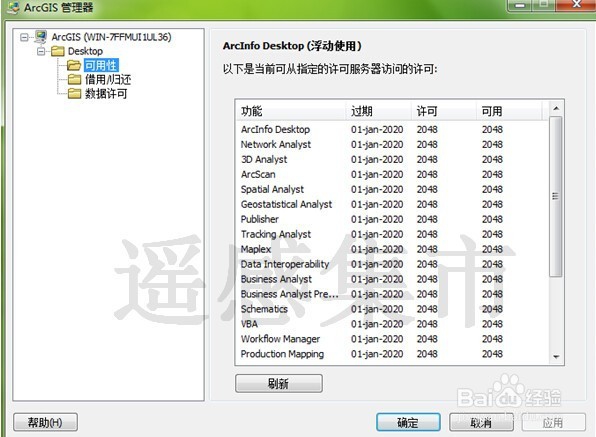The width and height of the screenshot is (596, 437).
Task: Close the ArcGIS 管理器 window
Action: point(577,5)
